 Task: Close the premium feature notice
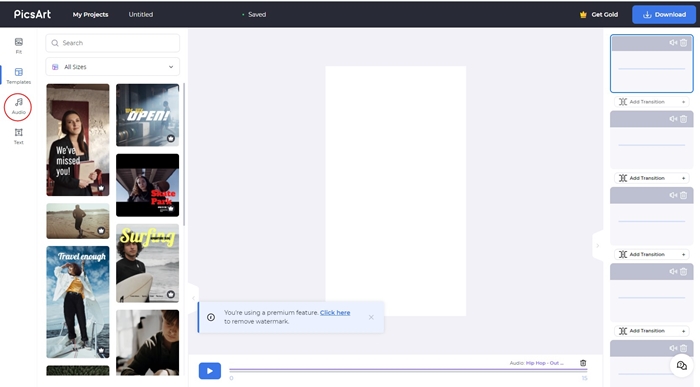pos(371,317)
